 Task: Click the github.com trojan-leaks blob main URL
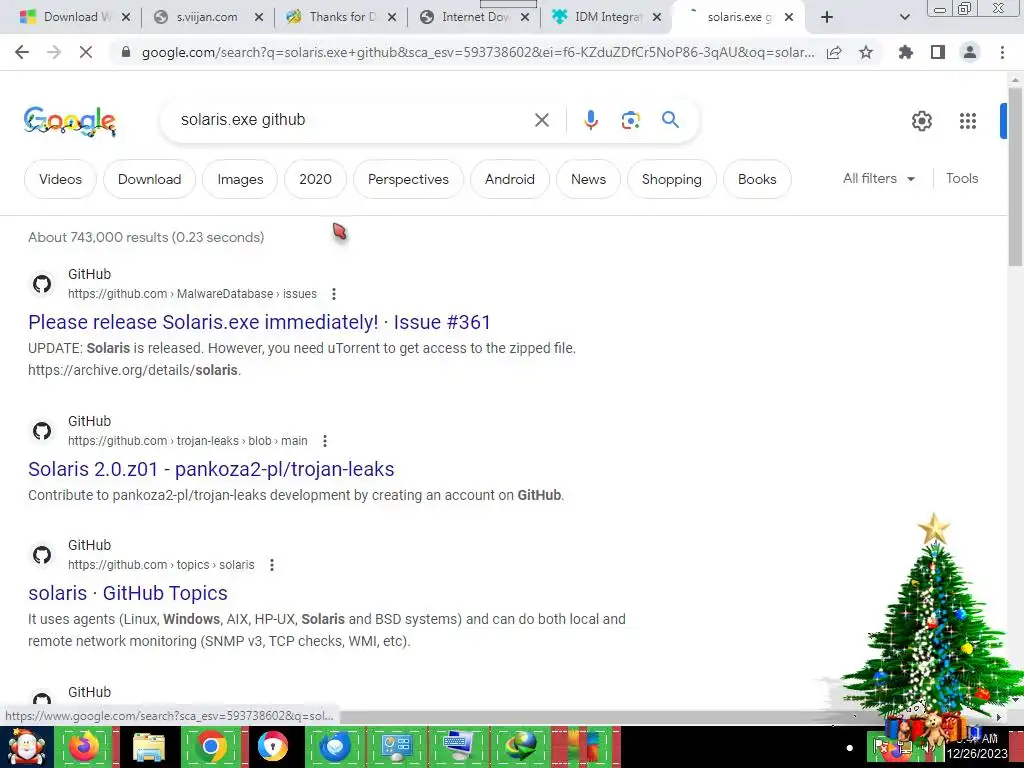click(187, 441)
